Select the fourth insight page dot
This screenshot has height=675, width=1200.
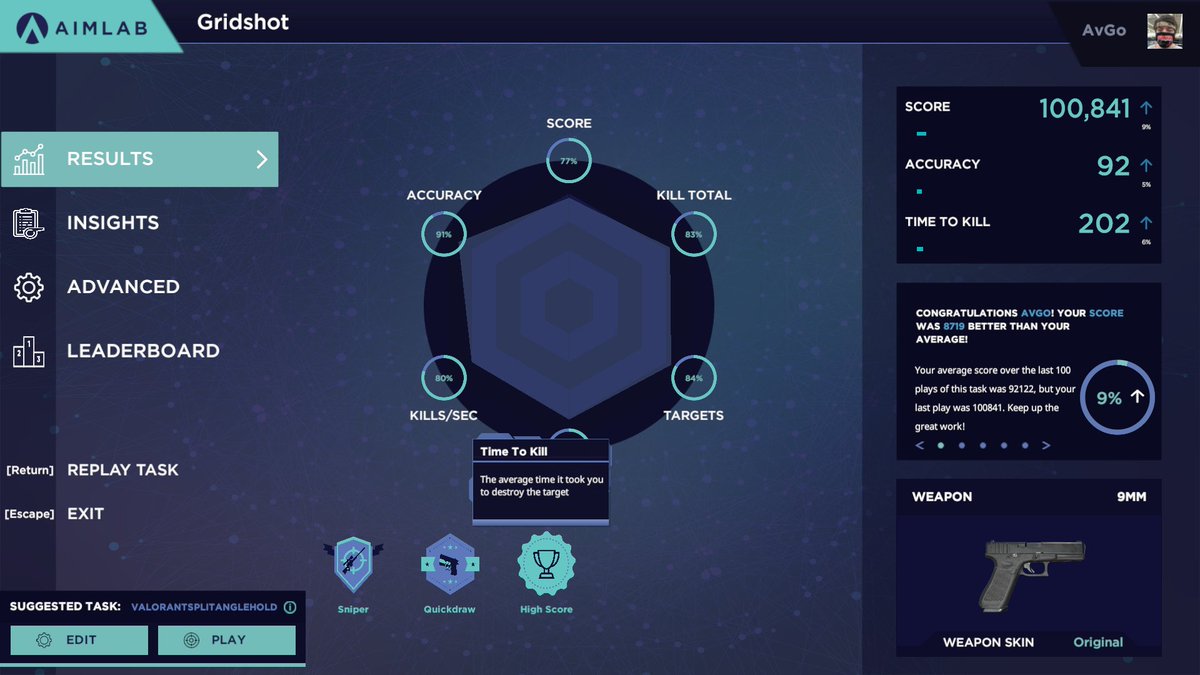click(1004, 446)
